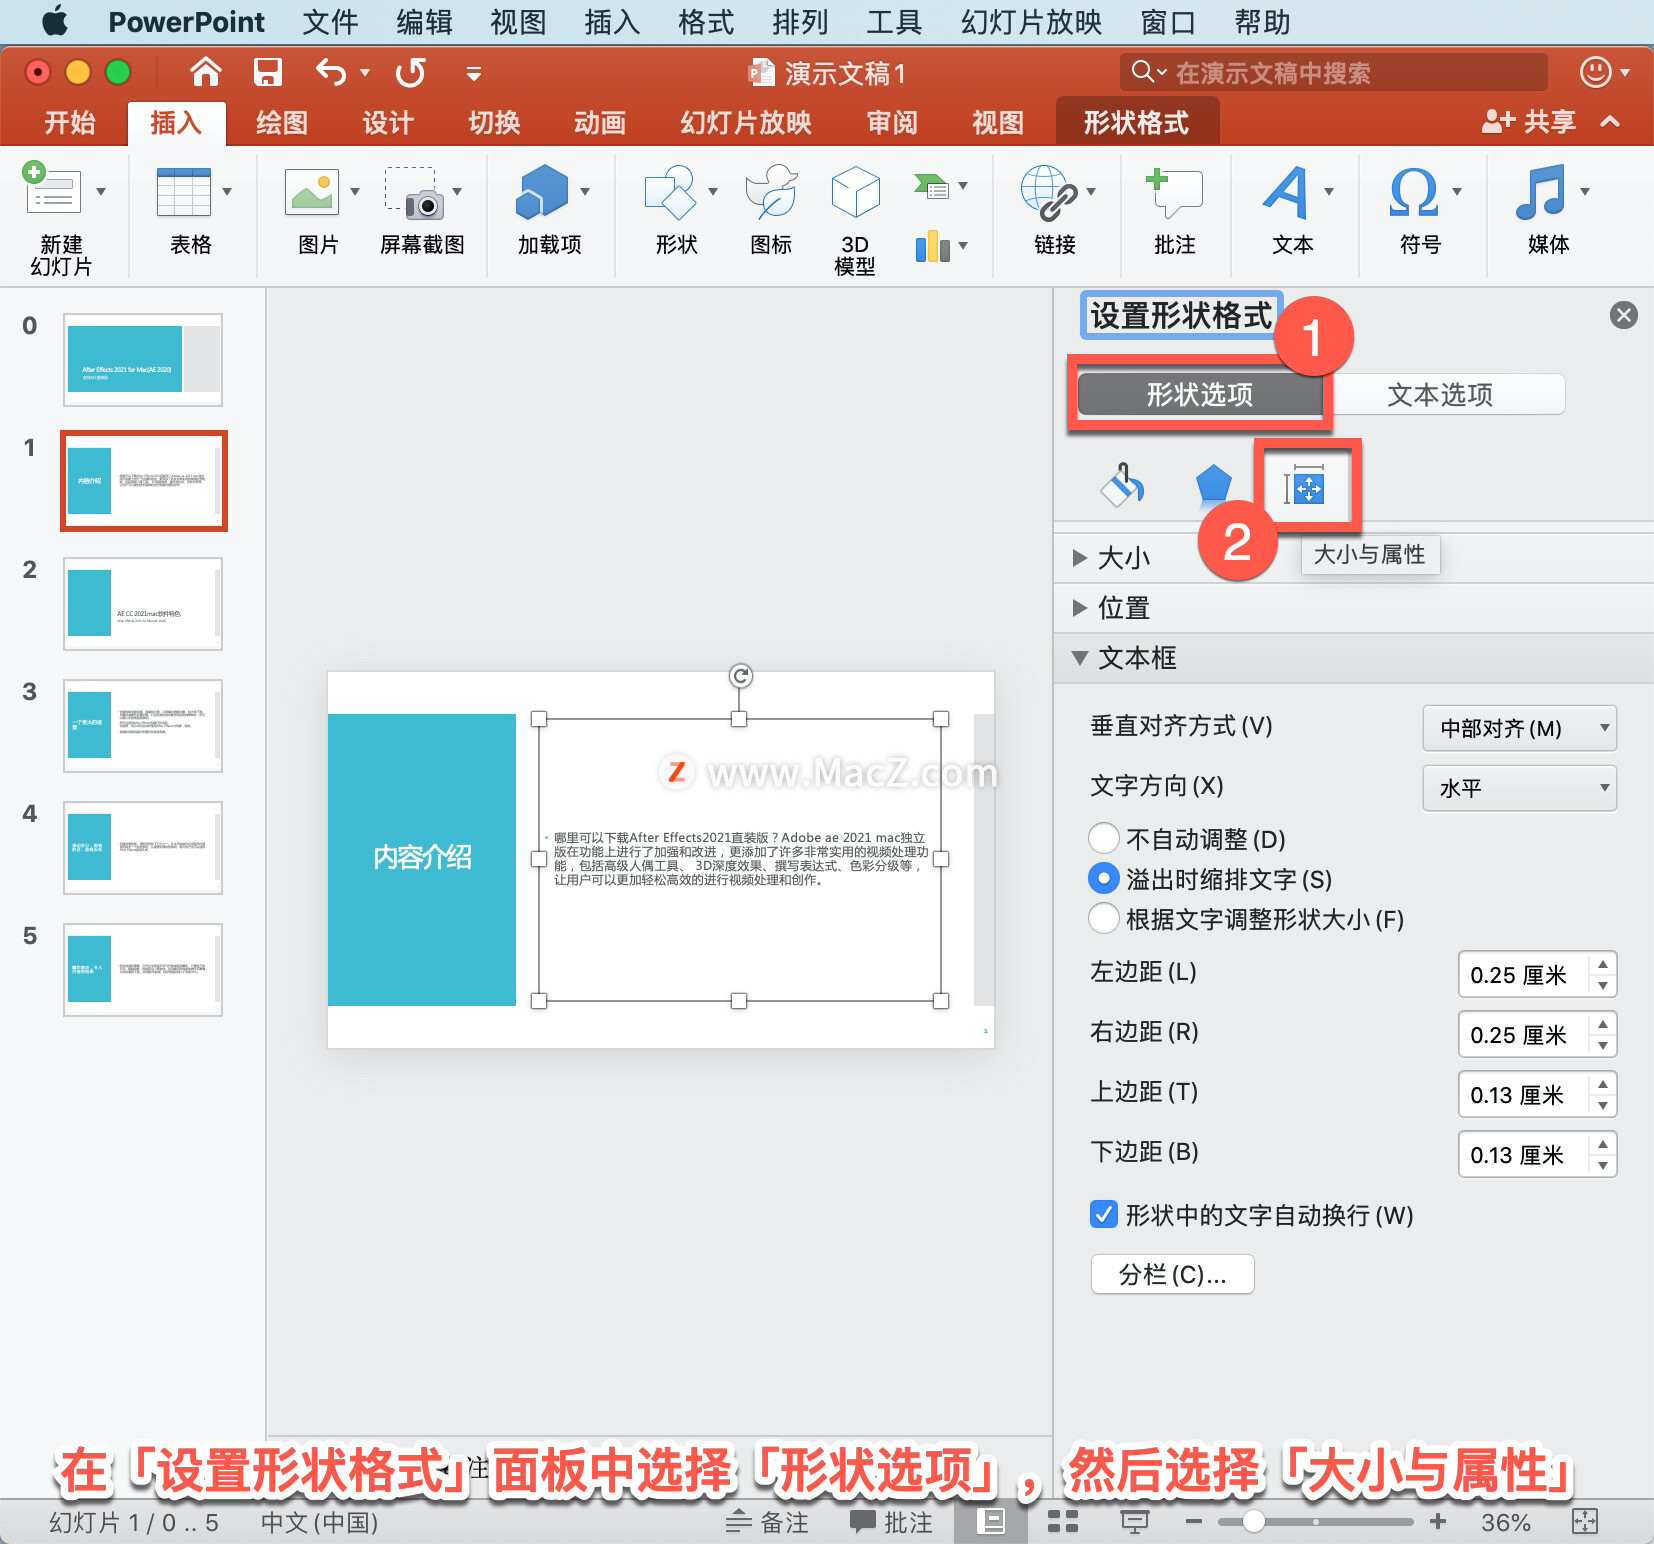Open the new slide layout dropdown arrow

click(x=101, y=191)
